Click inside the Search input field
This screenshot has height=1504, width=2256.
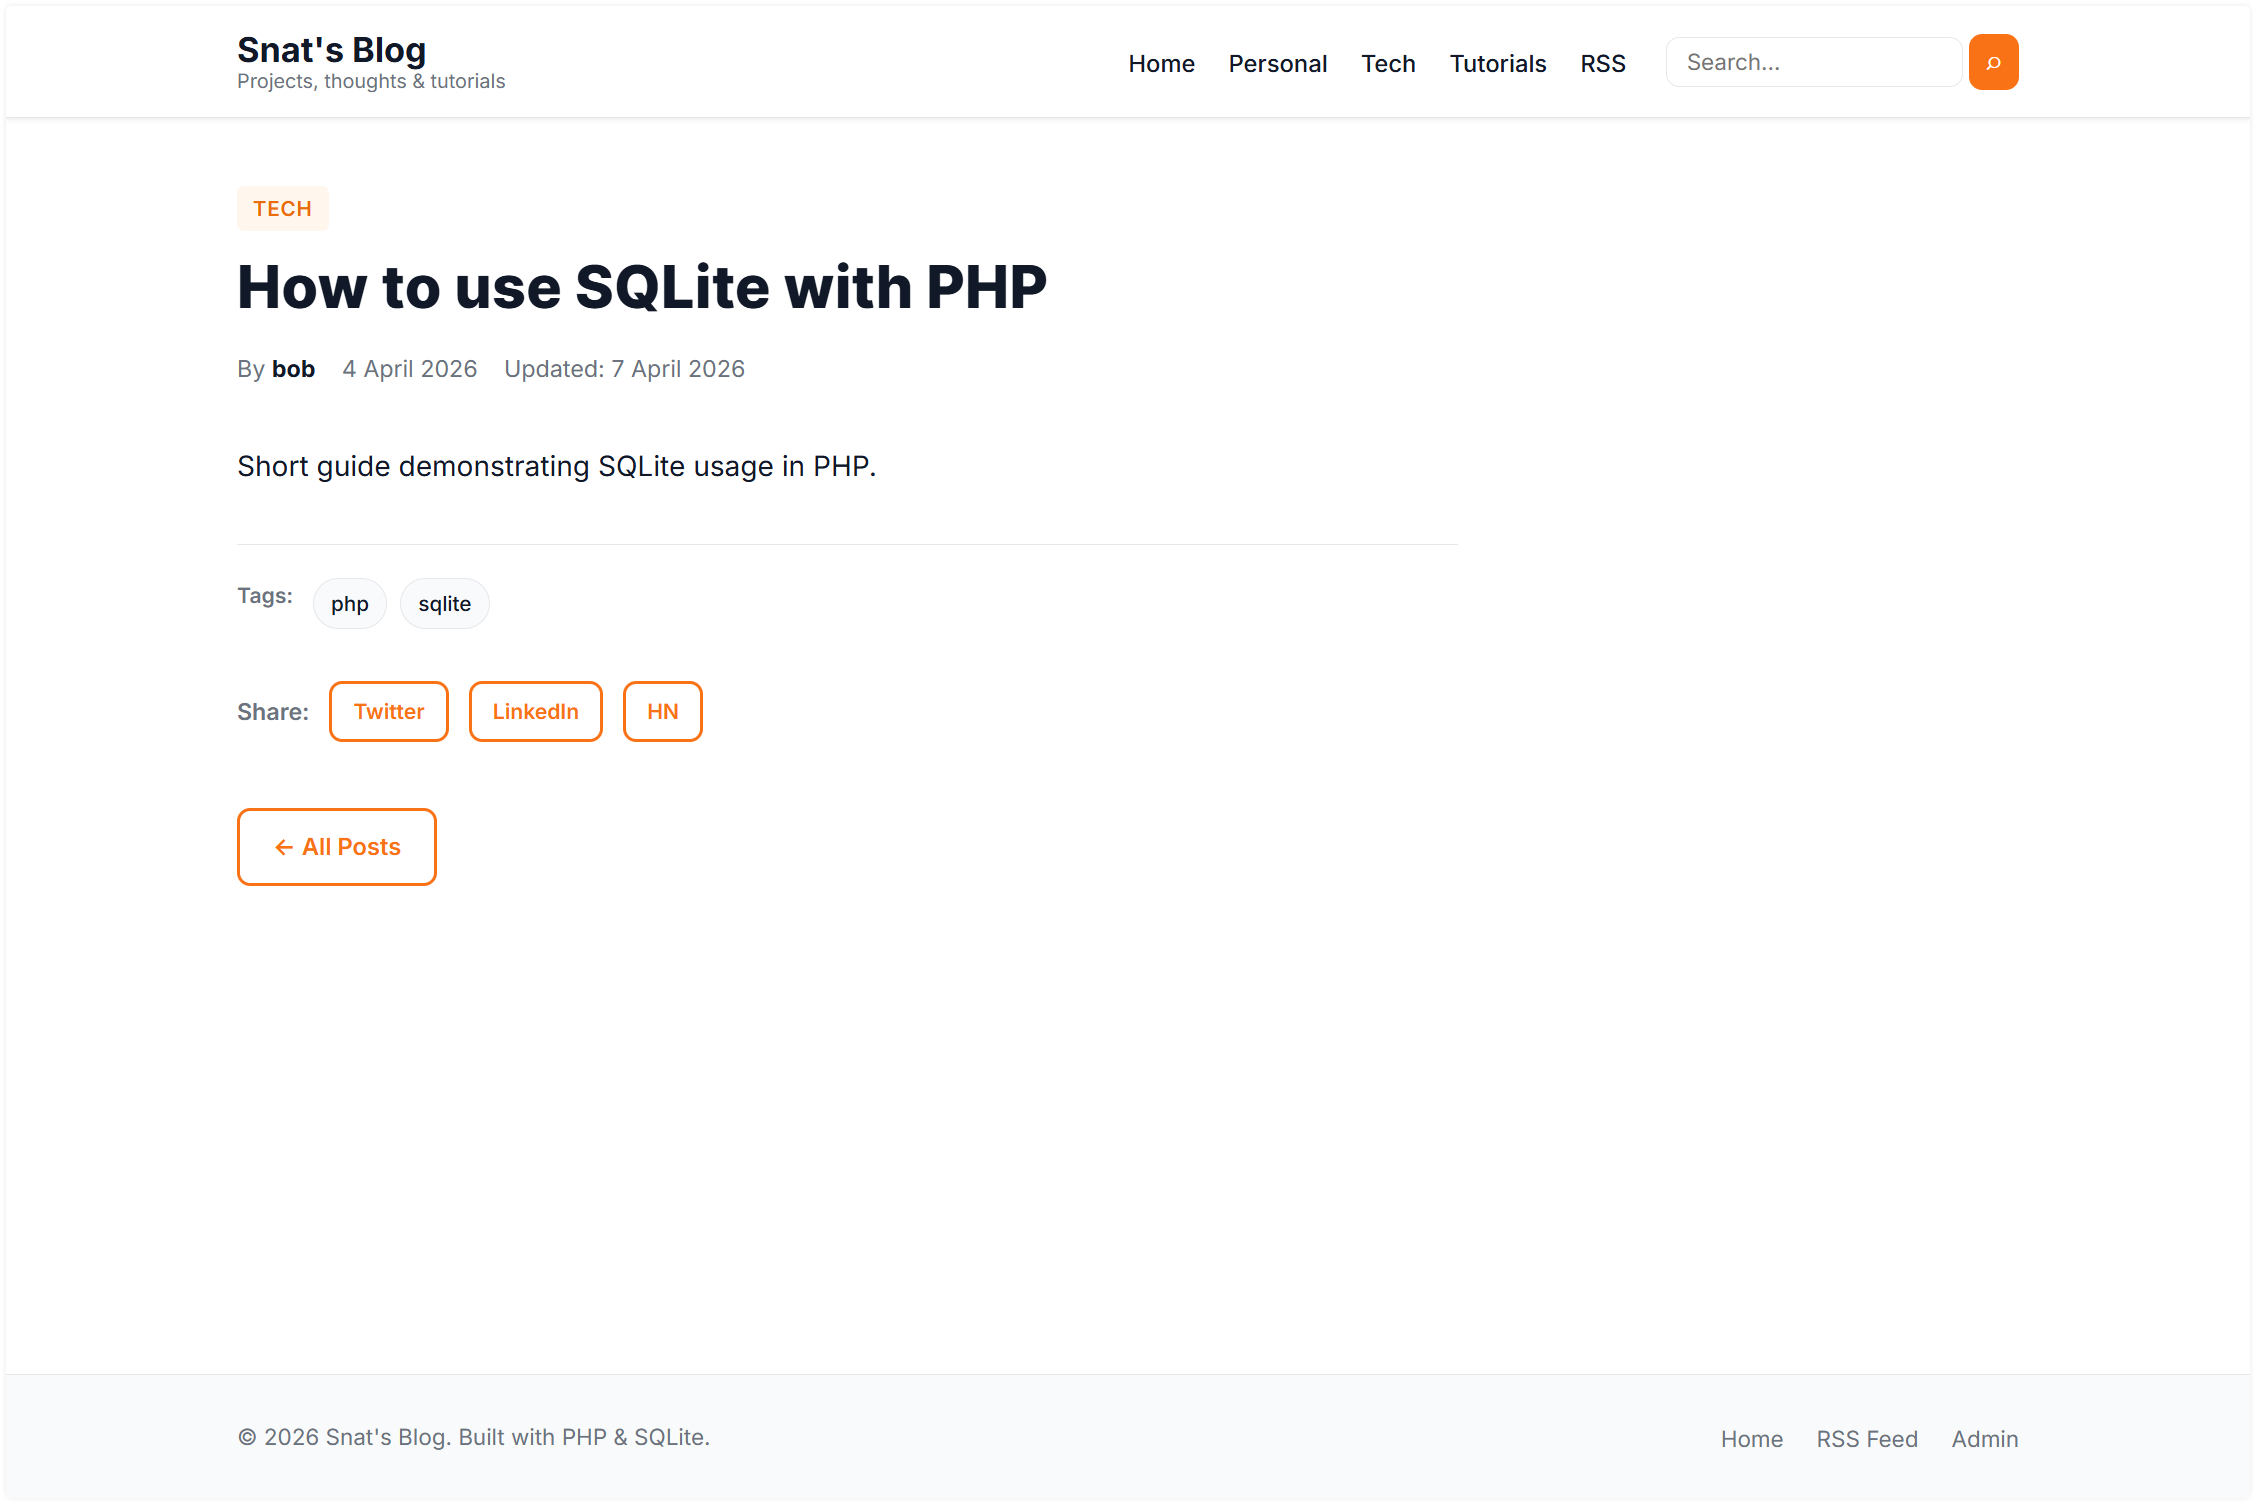click(x=1812, y=61)
